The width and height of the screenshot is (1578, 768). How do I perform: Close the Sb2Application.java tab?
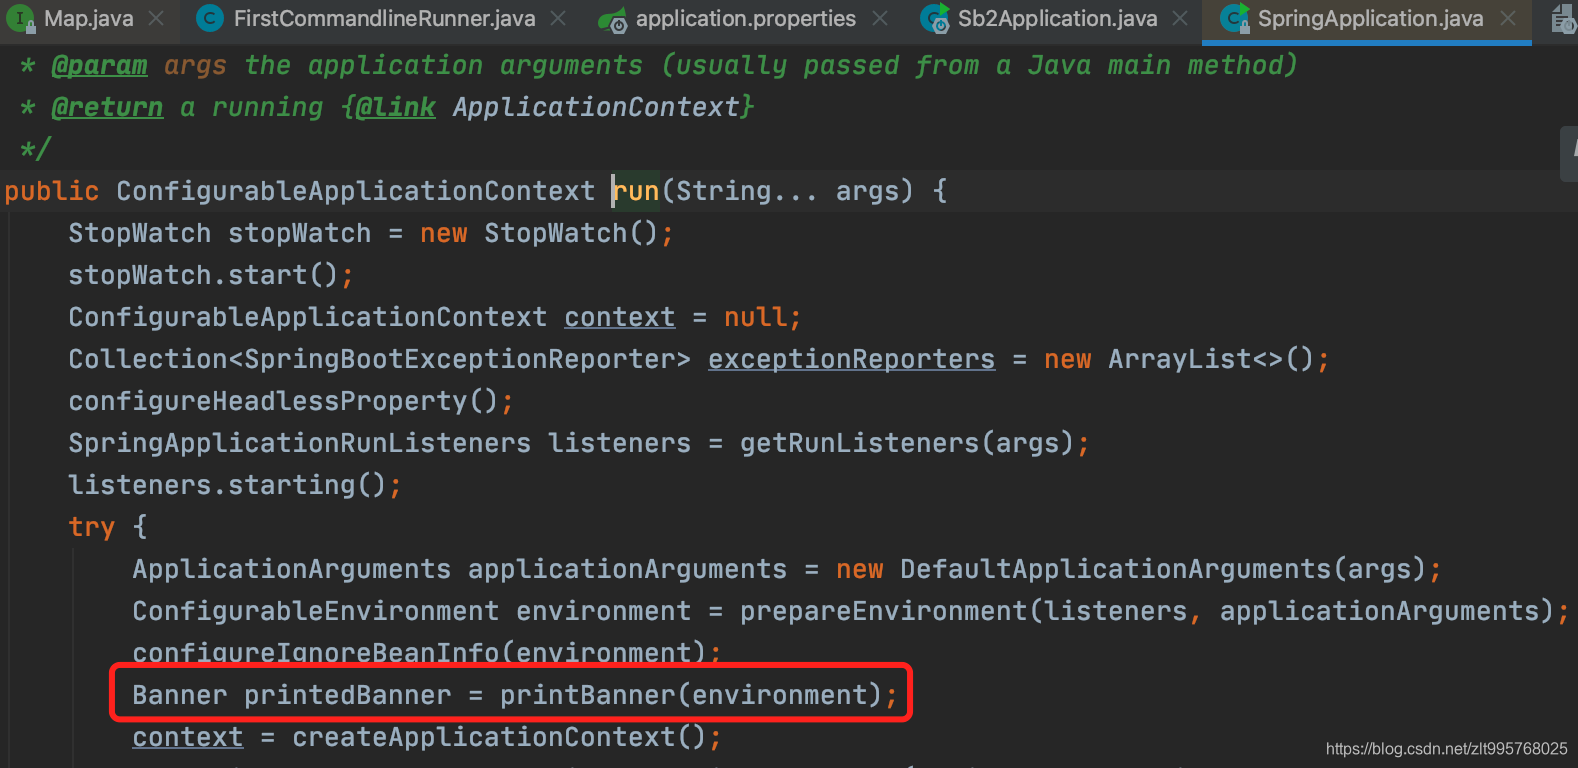pyautogui.click(x=1180, y=18)
